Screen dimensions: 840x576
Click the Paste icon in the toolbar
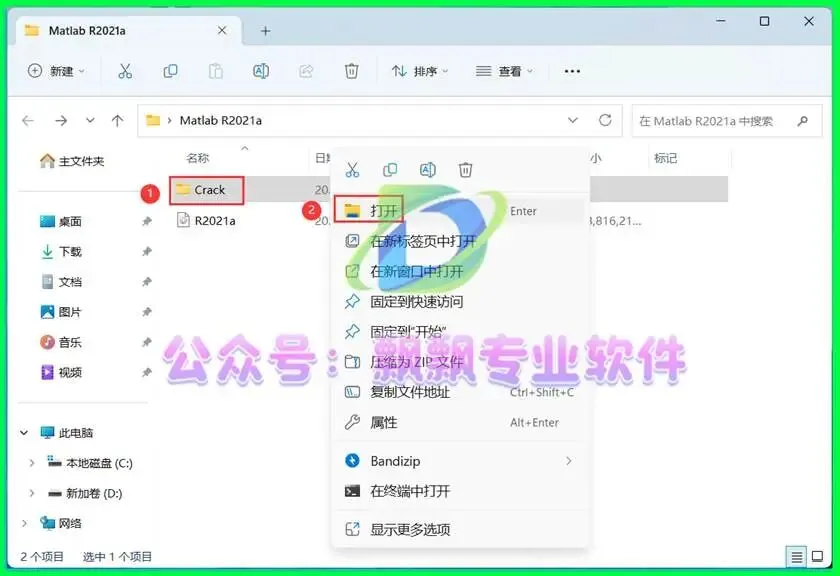click(x=215, y=71)
